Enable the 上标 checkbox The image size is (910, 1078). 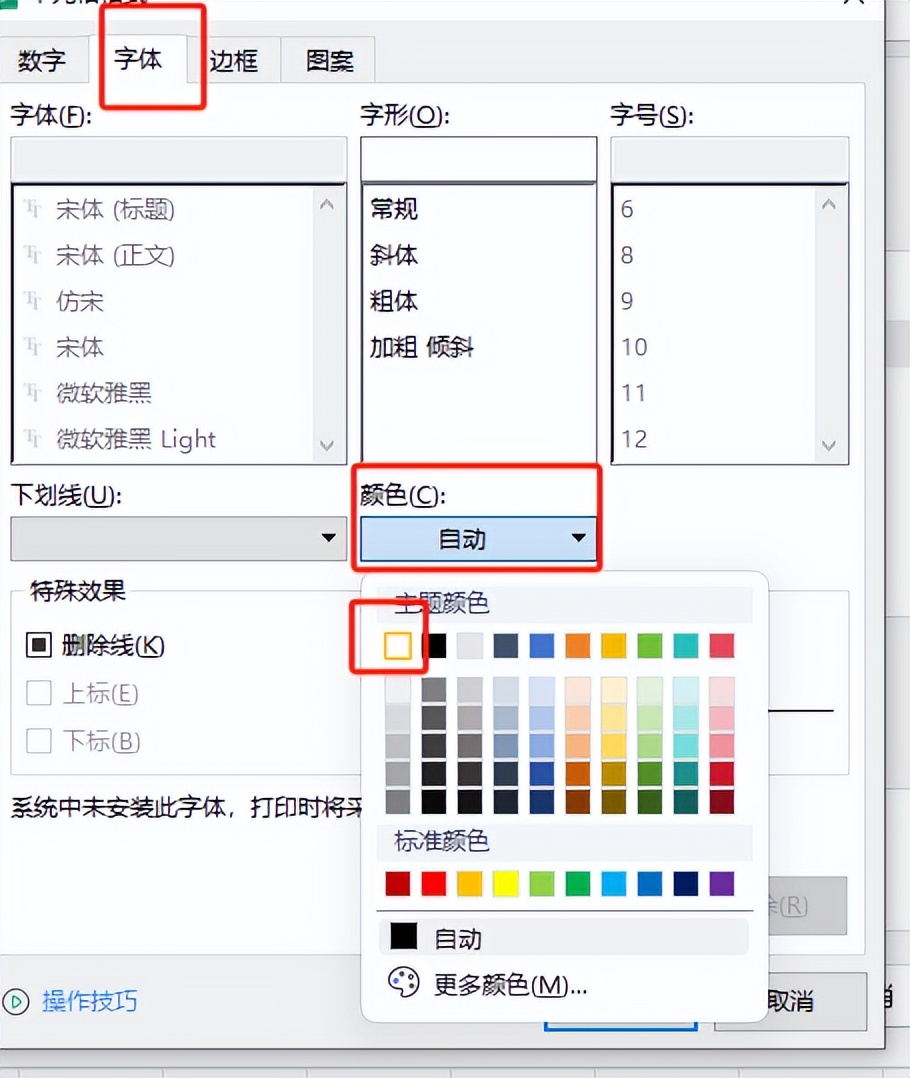(38, 693)
